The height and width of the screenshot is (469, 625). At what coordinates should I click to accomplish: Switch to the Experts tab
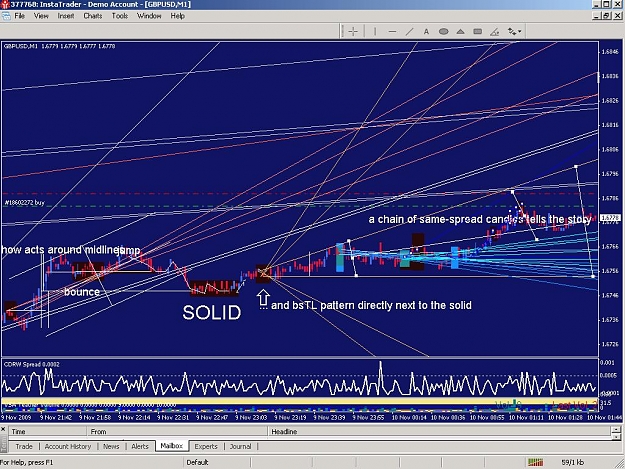(206, 446)
